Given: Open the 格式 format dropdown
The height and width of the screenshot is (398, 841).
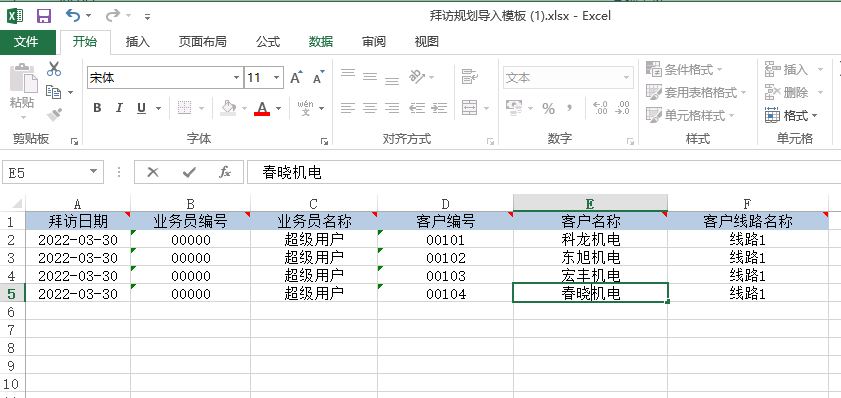Looking at the screenshot, I should (x=791, y=115).
